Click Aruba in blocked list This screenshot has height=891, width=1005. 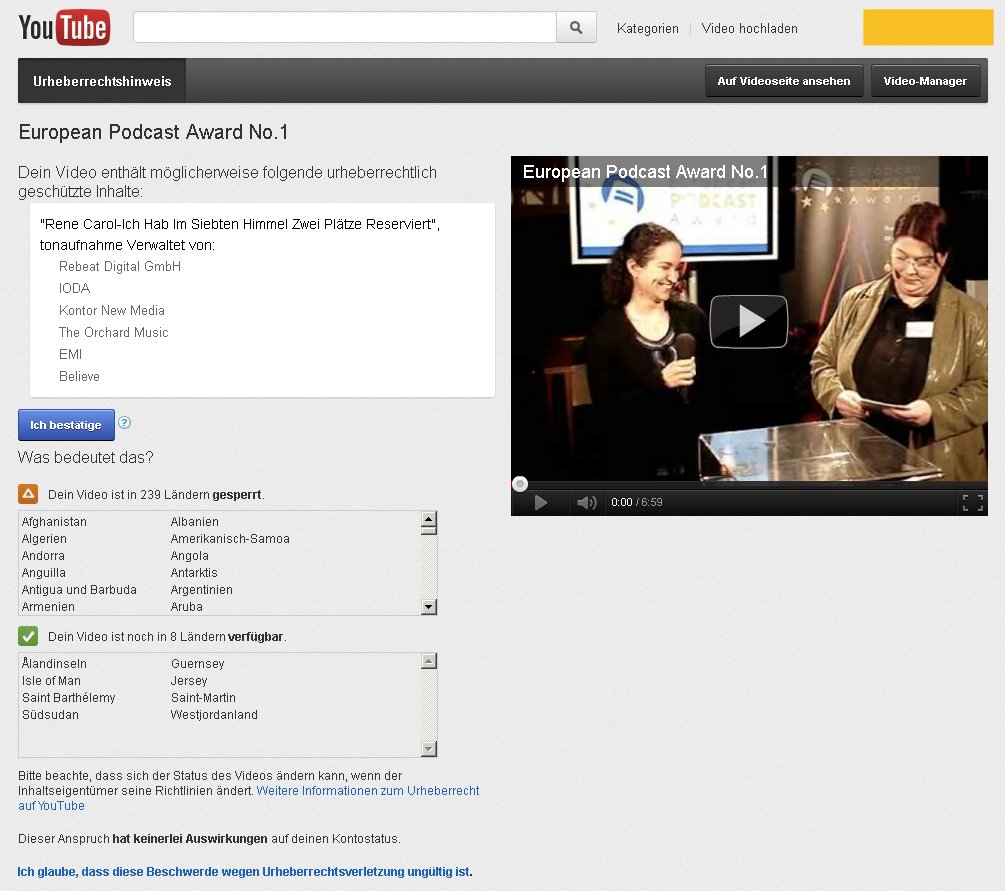tap(187, 606)
